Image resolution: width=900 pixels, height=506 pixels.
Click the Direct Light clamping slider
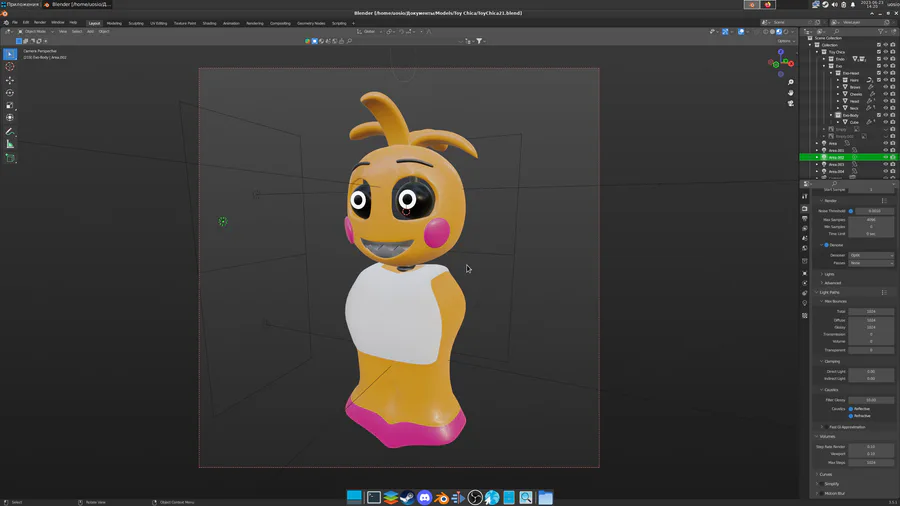[x=871, y=372]
